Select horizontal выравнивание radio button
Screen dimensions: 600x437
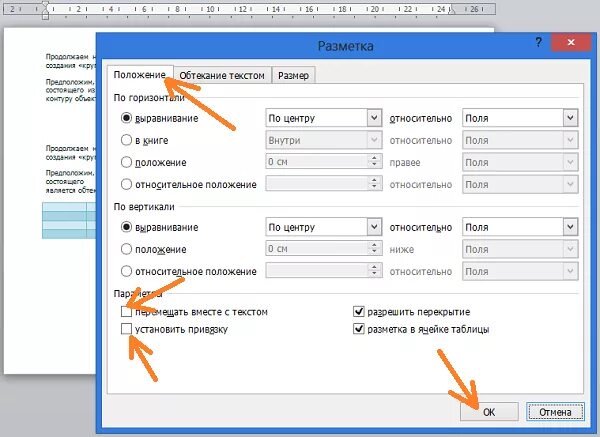(x=126, y=118)
